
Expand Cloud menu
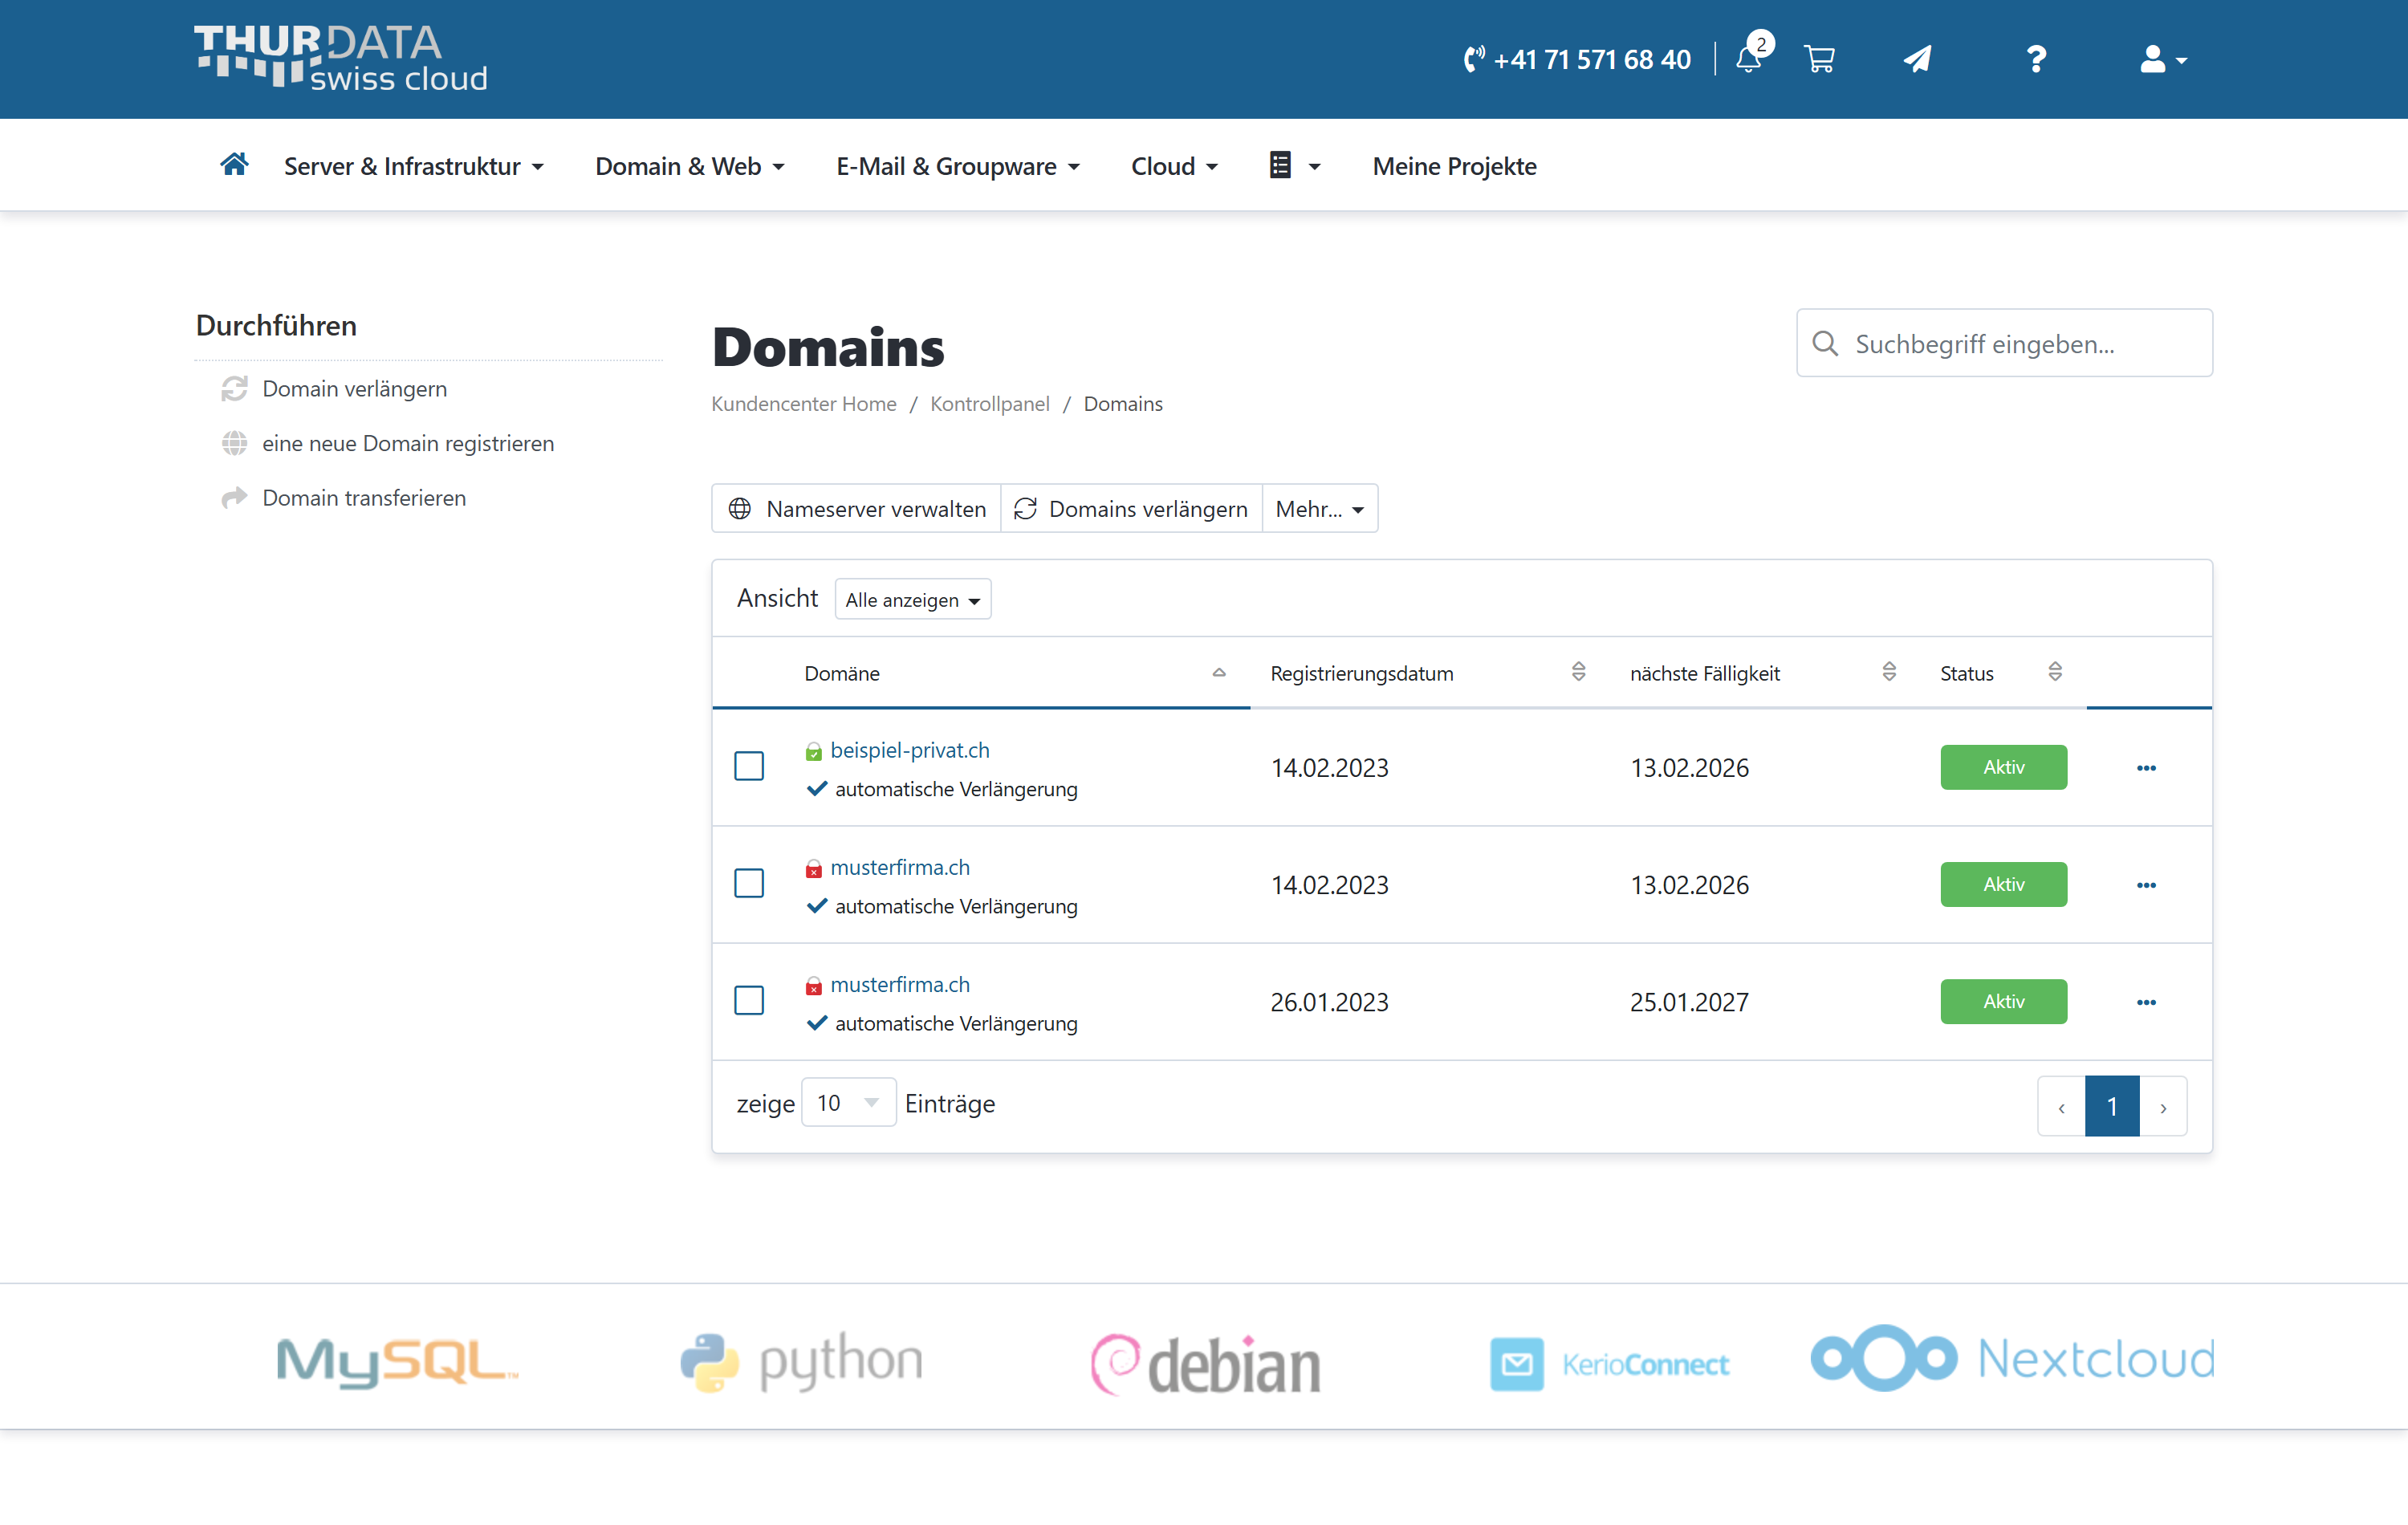(1175, 166)
